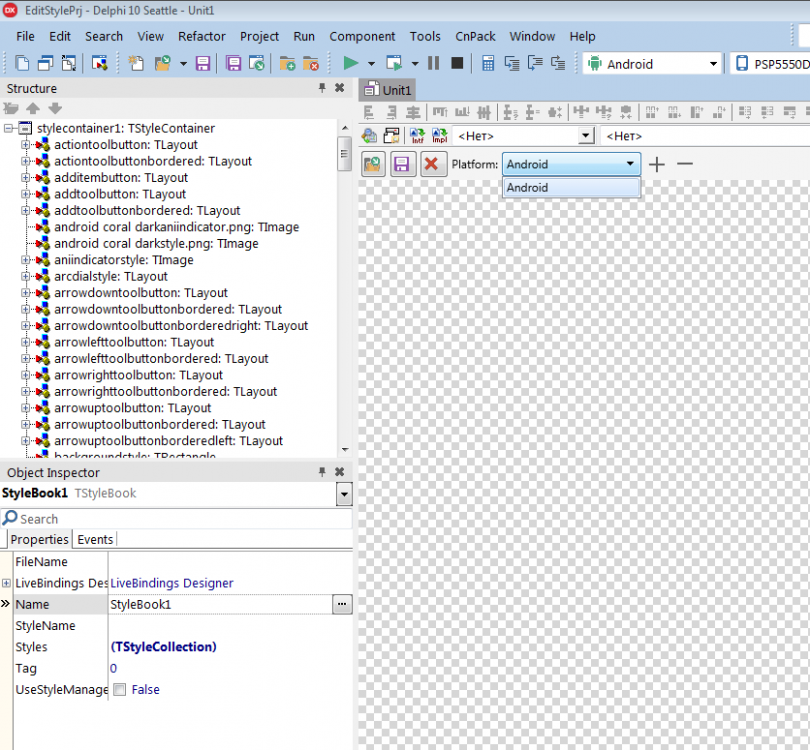Click the green Run play icon

pyautogui.click(x=351, y=63)
